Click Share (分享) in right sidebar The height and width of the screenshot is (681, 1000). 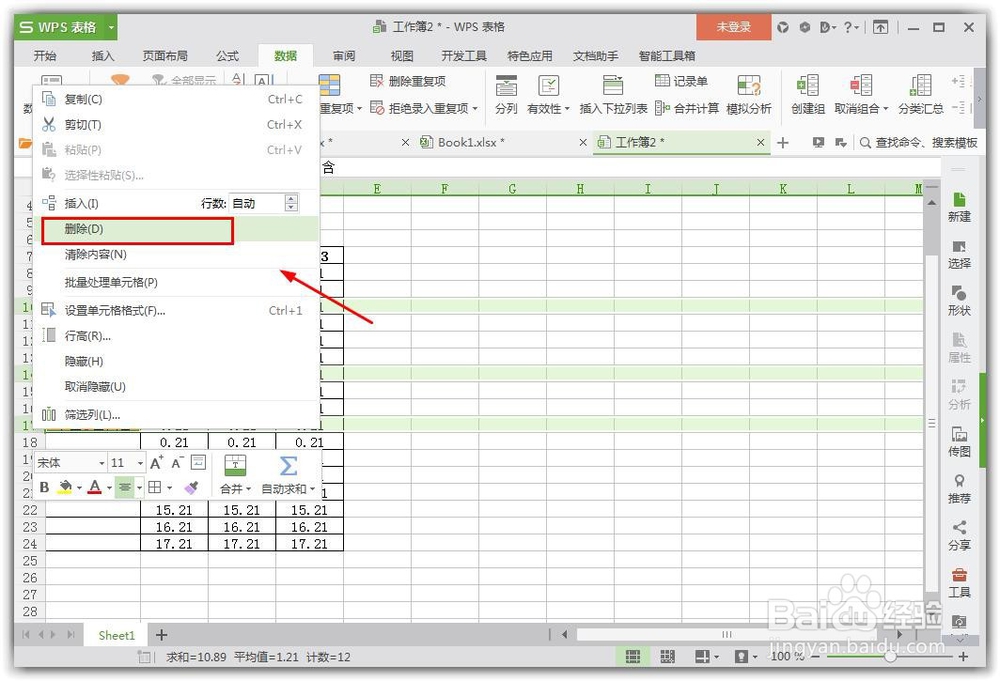[959, 536]
